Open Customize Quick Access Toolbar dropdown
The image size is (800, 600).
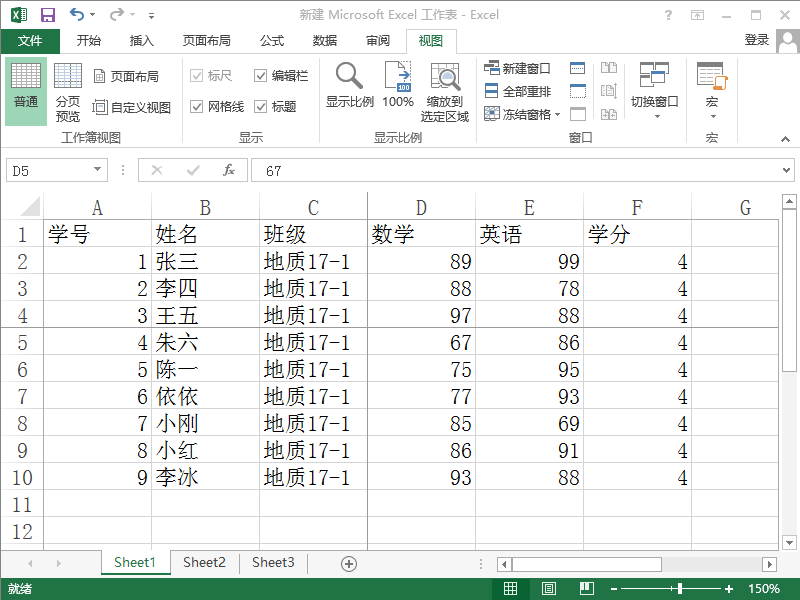[152, 15]
